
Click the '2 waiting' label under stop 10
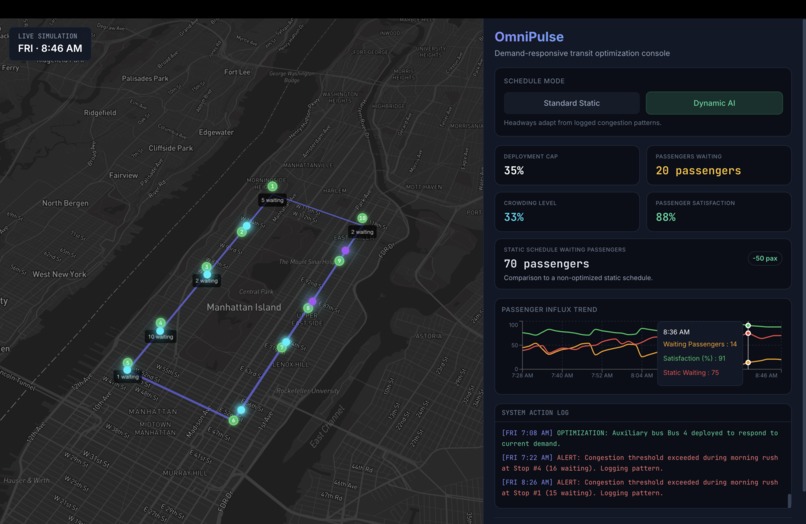(x=362, y=232)
